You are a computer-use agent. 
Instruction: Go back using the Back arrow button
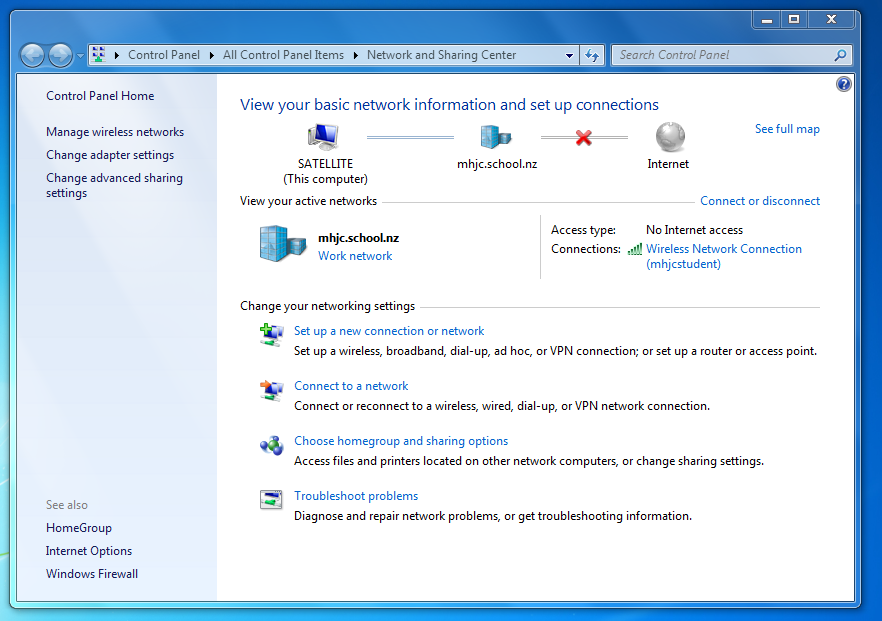[x=32, y=55]
